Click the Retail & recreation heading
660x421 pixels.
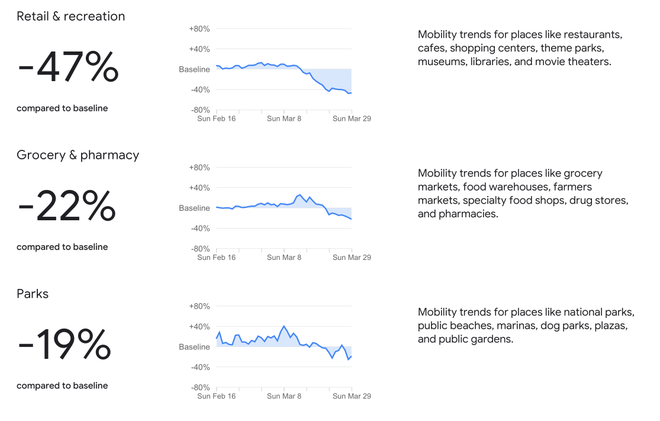[69, 17]
